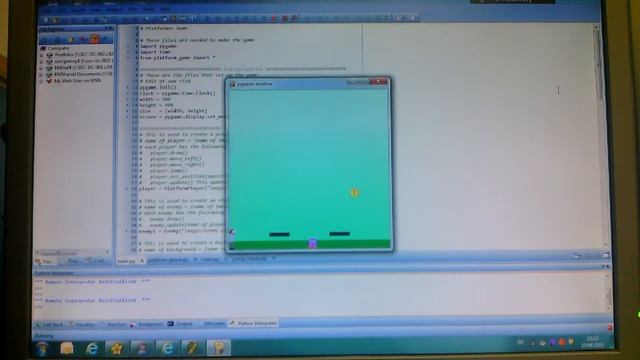Click the yellow star taskbar icon
Image resolution: width=640 pixels, height=360 pixels.
tap(117, 349)
